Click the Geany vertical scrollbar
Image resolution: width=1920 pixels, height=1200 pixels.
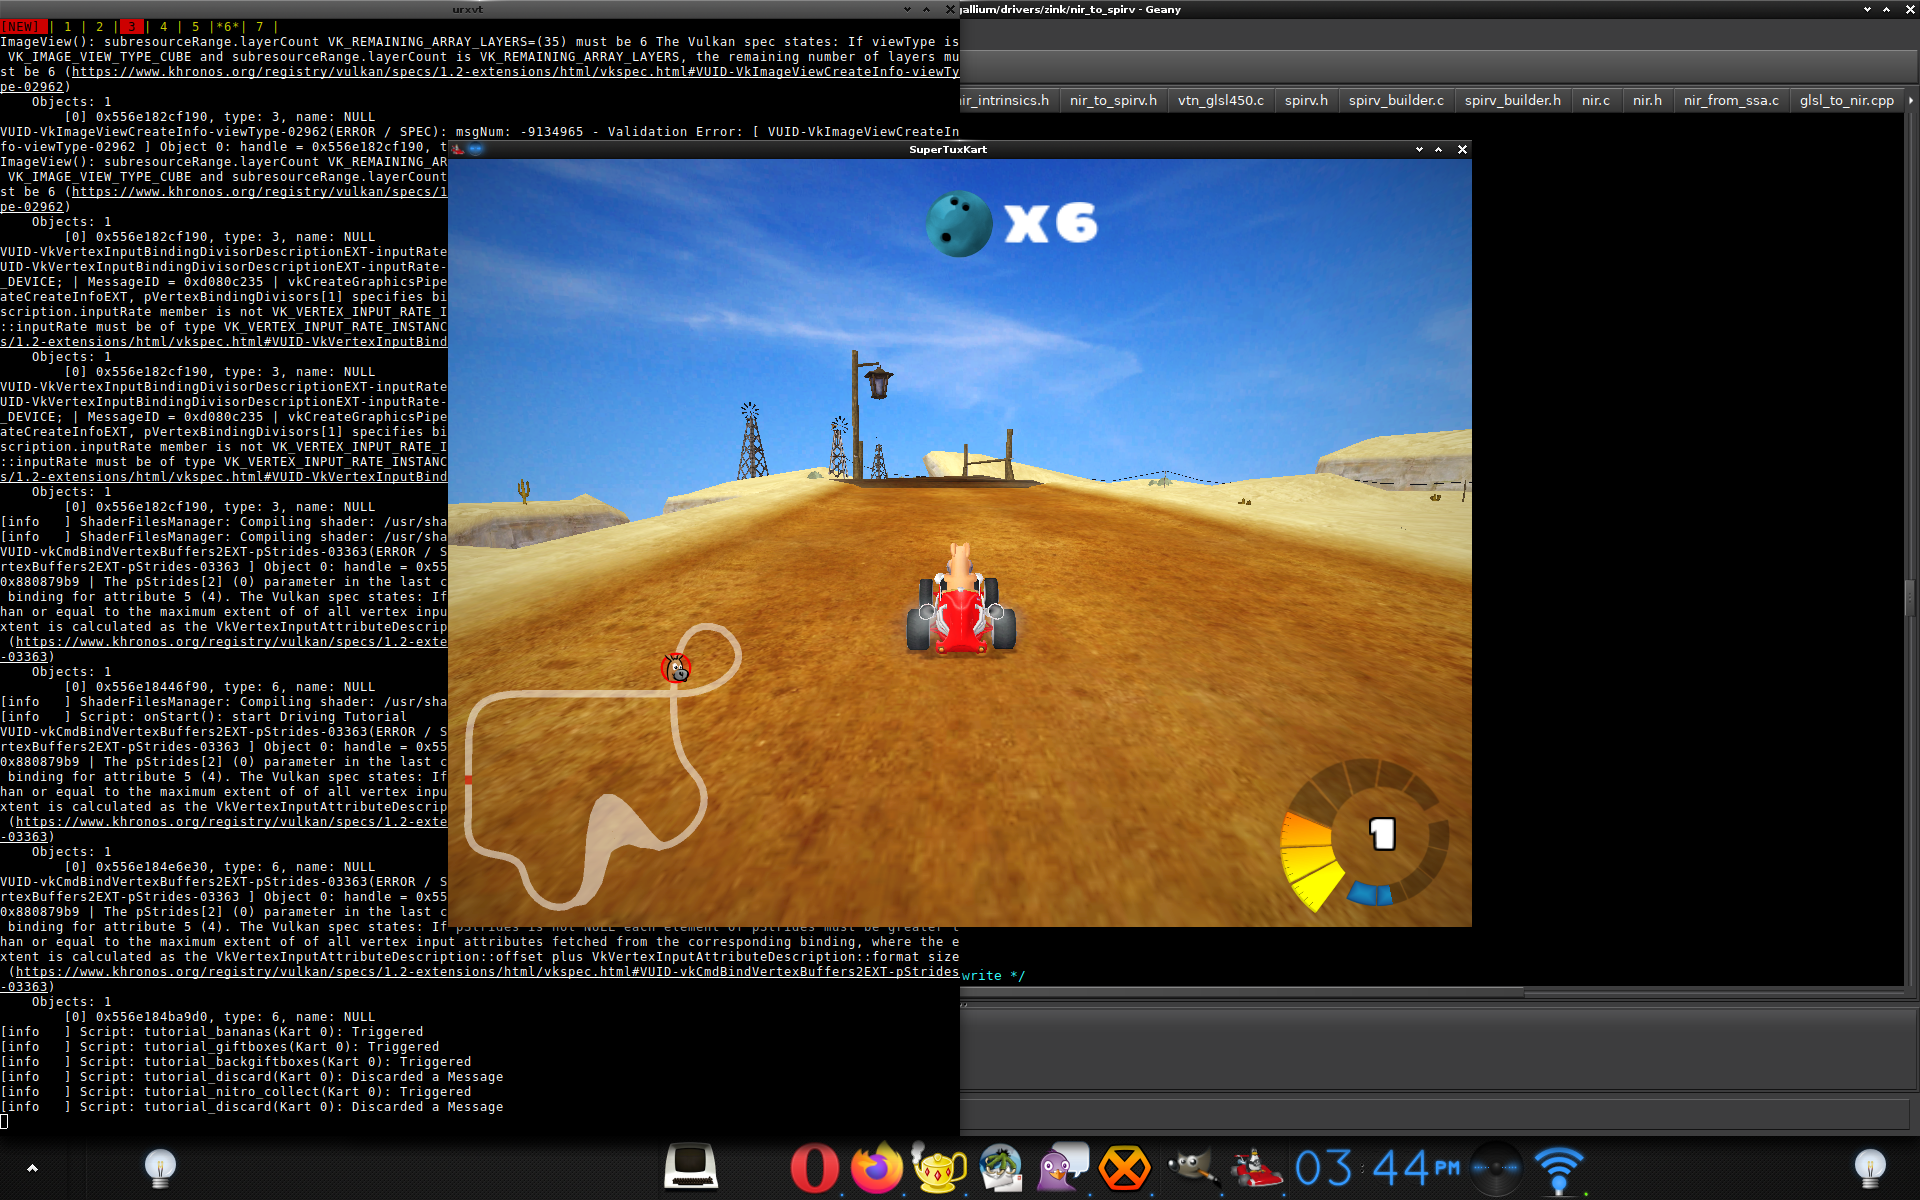1911,598
